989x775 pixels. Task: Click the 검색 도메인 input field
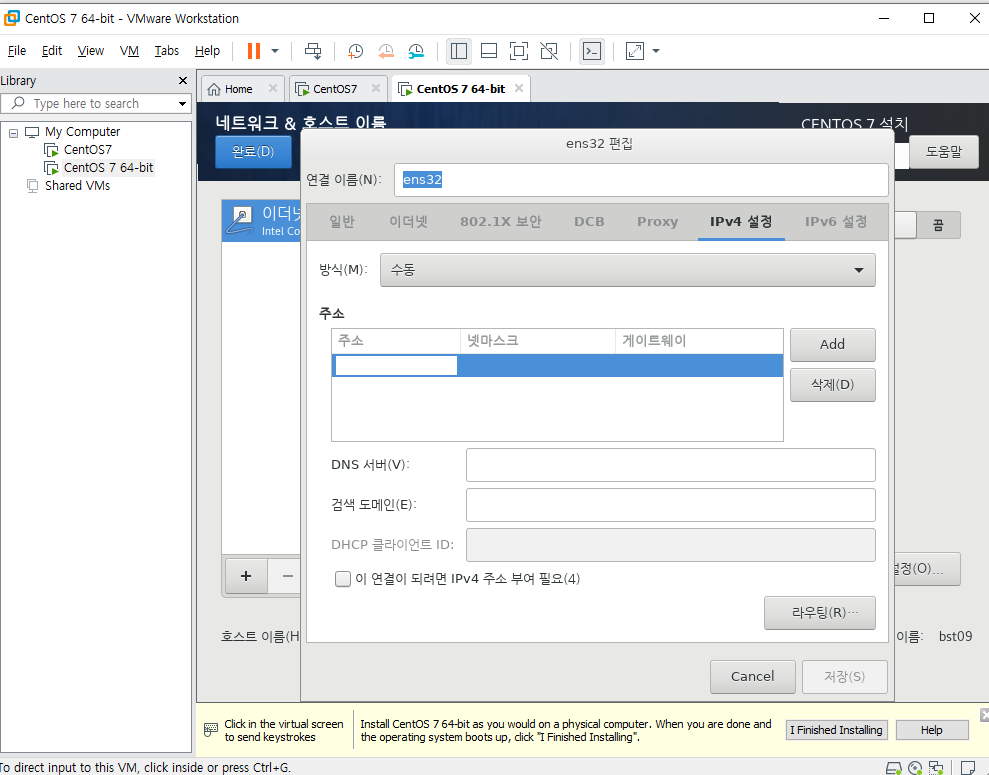click(x=670, y=505)
